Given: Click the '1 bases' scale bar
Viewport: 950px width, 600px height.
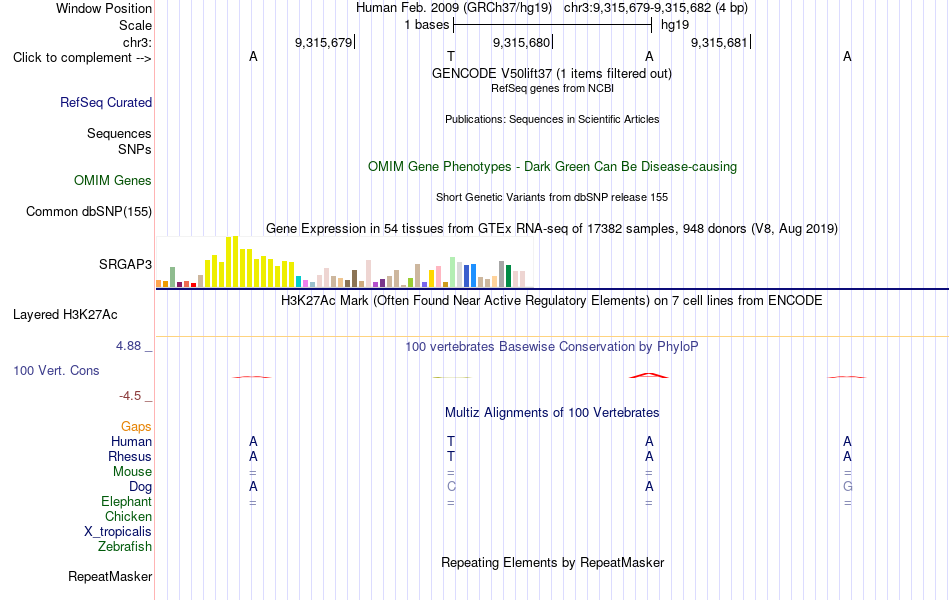Looking at the screenshot, I should click(x=552, y=25).
